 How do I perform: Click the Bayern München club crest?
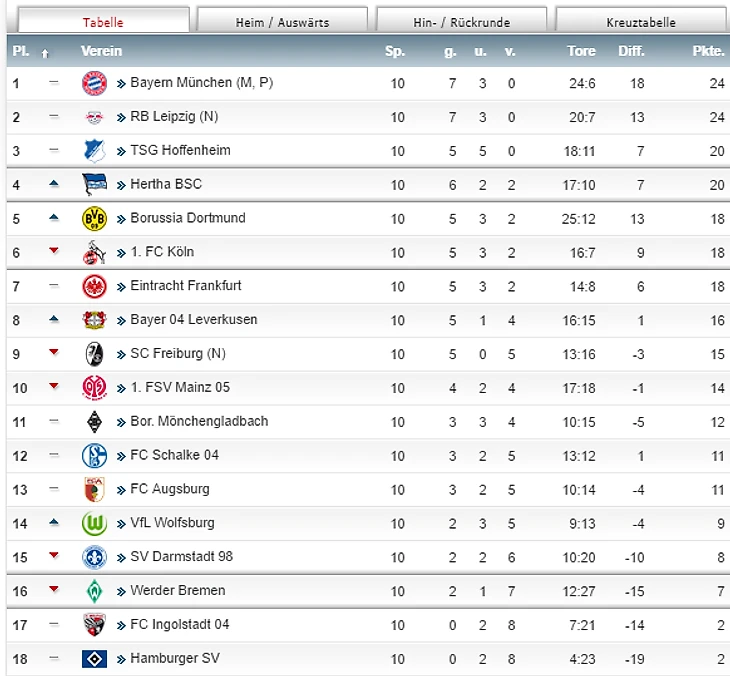pyautogui.click(x=94, y=83)
